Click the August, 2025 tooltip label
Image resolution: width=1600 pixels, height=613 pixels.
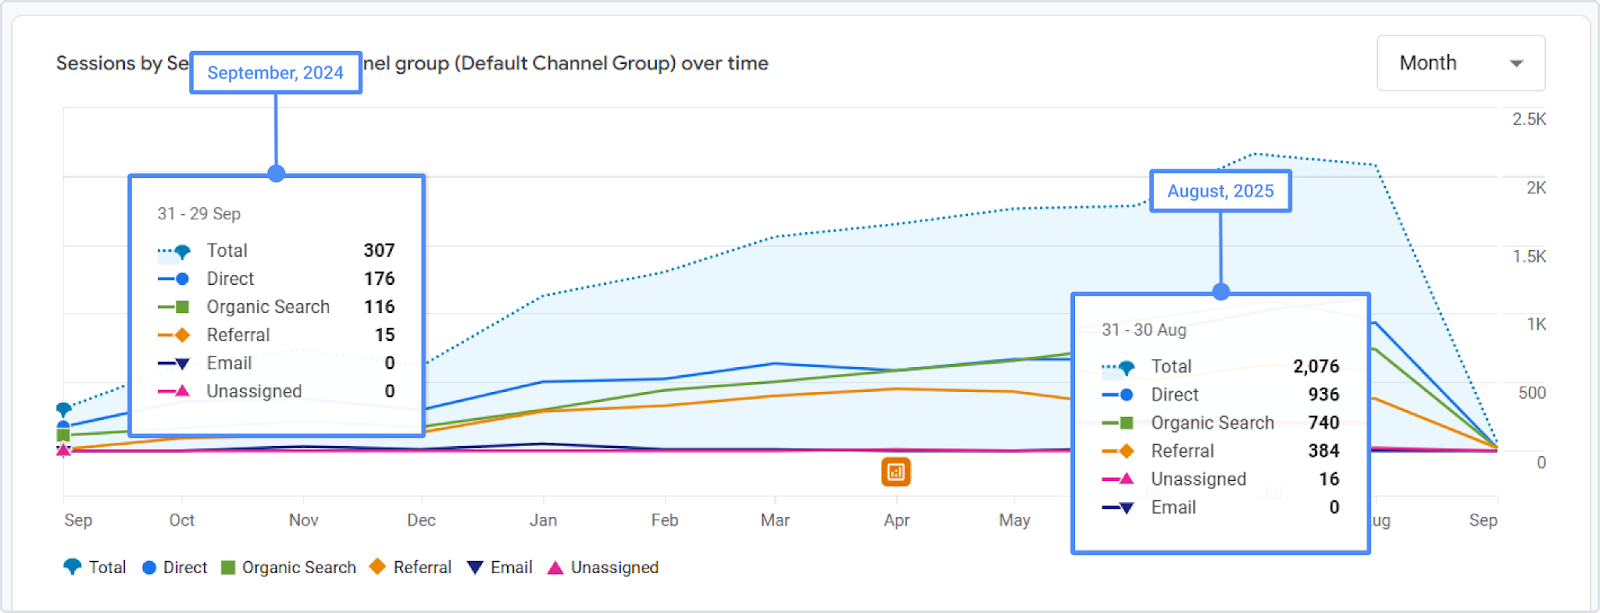1220,191
